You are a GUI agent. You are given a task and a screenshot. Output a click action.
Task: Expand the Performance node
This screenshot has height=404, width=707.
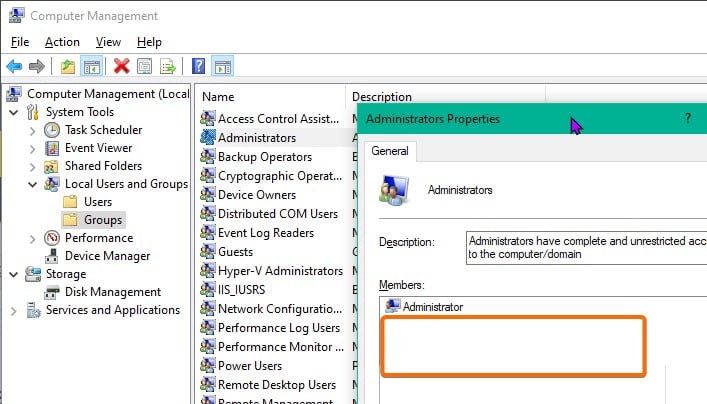coord(32,239)
